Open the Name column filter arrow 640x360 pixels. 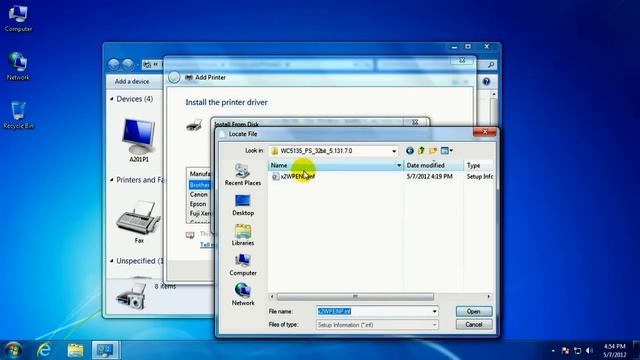[x=399, y=165]
